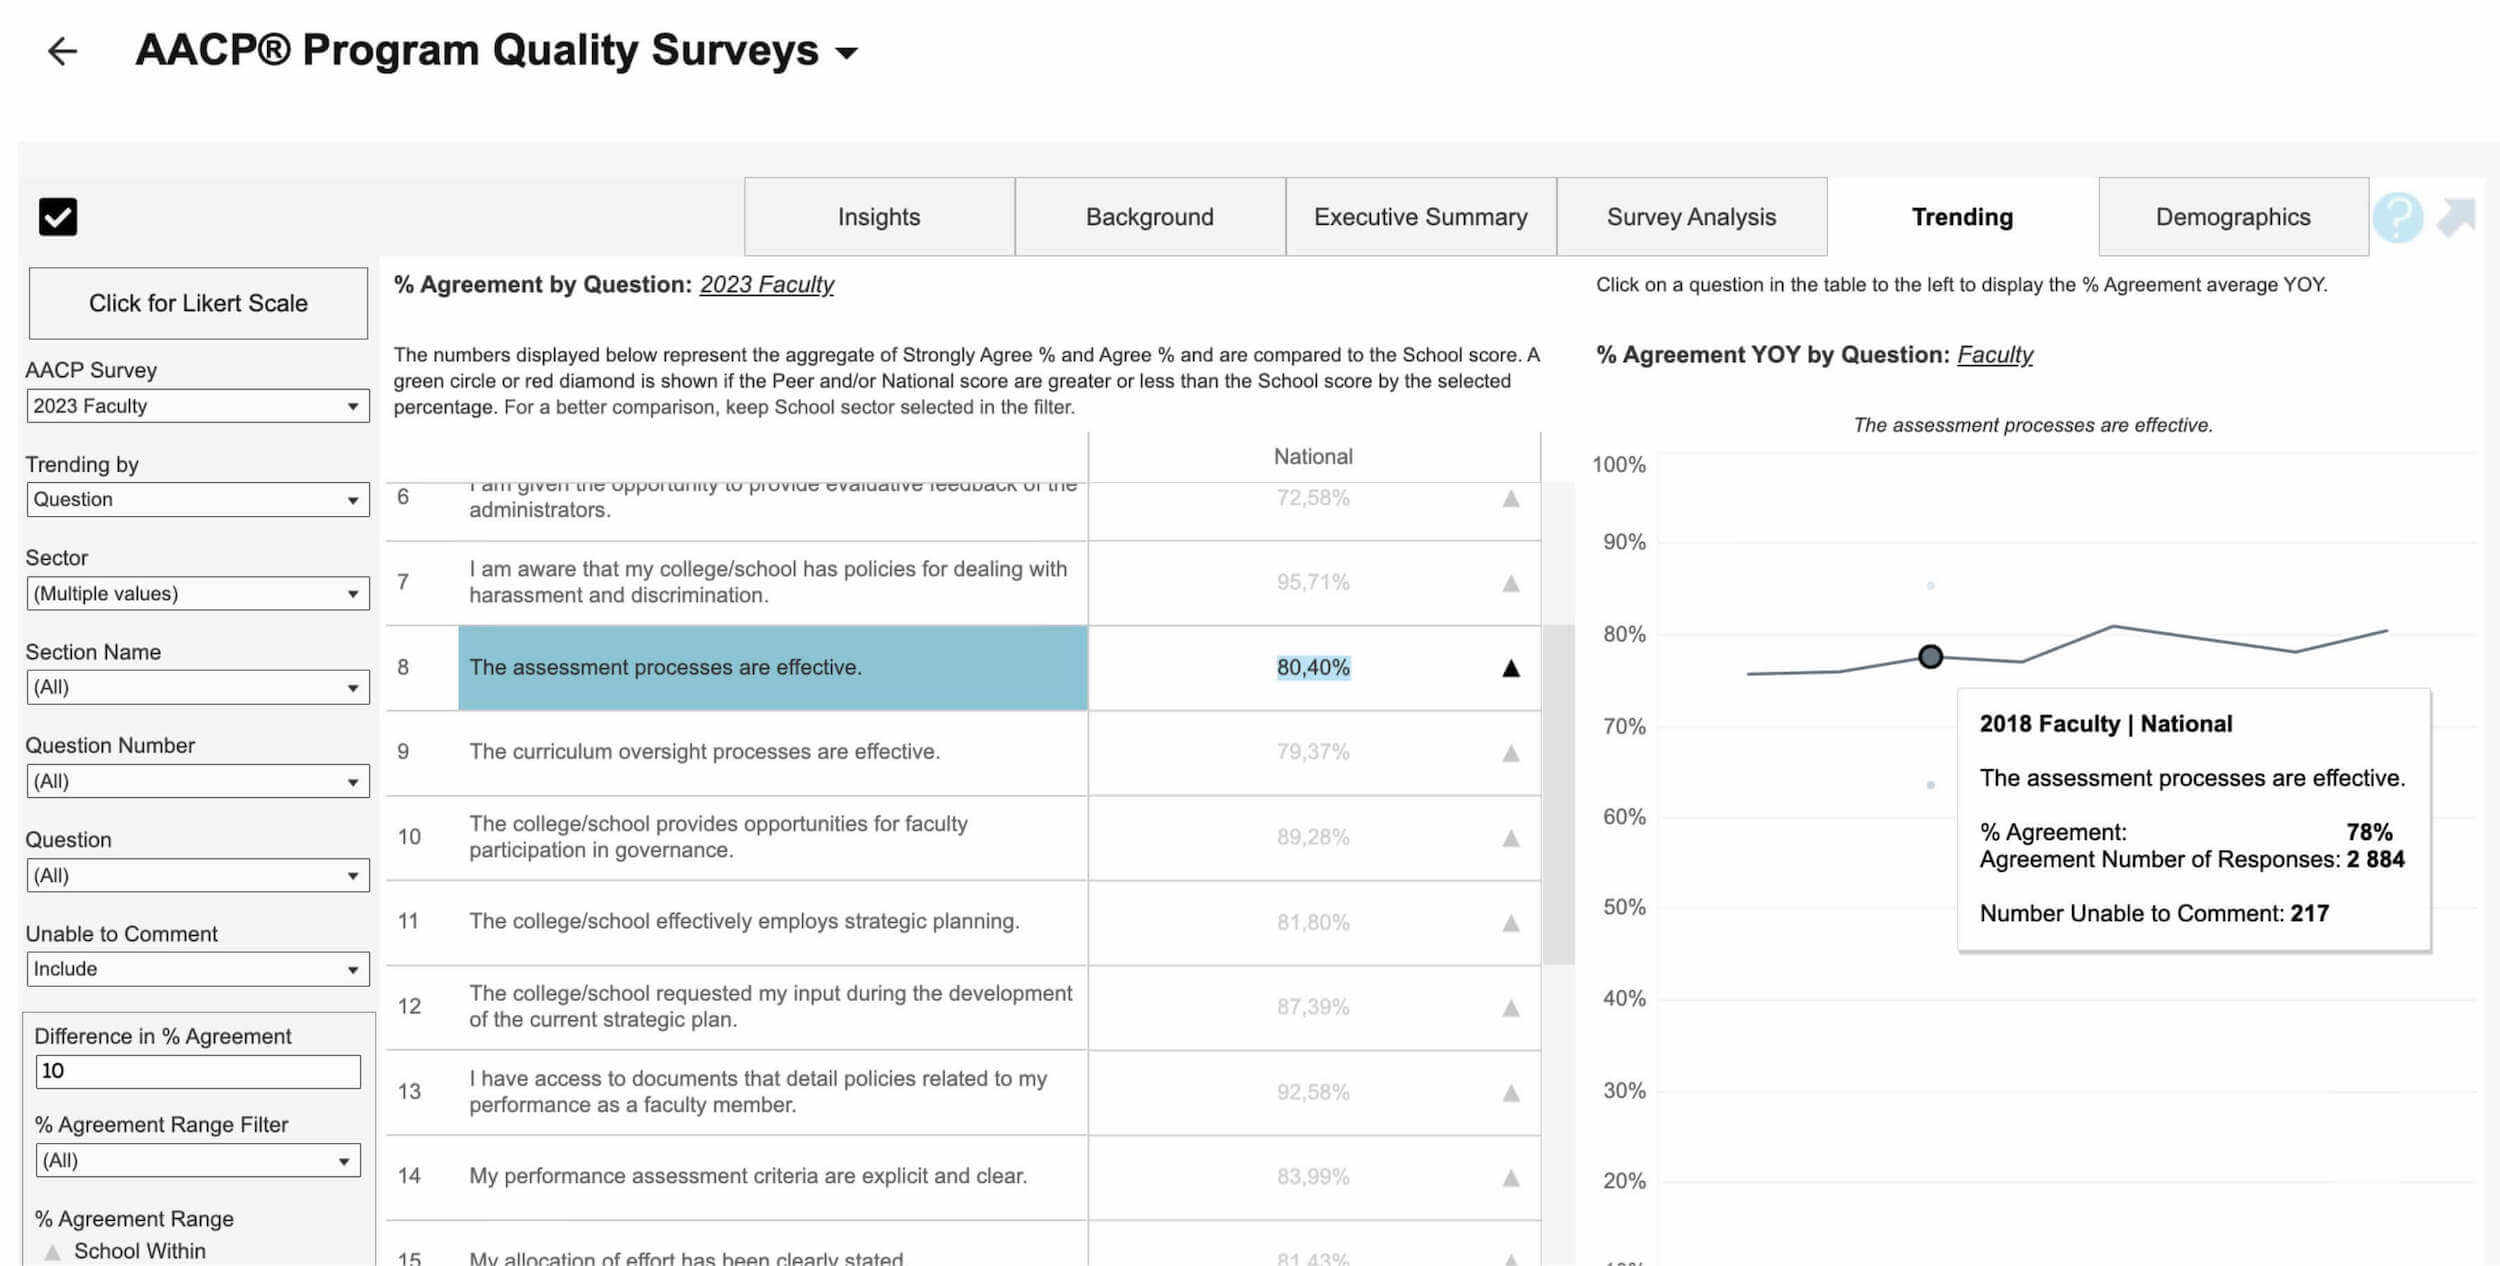Click the triangle marker in row 7

(1510, 583)
